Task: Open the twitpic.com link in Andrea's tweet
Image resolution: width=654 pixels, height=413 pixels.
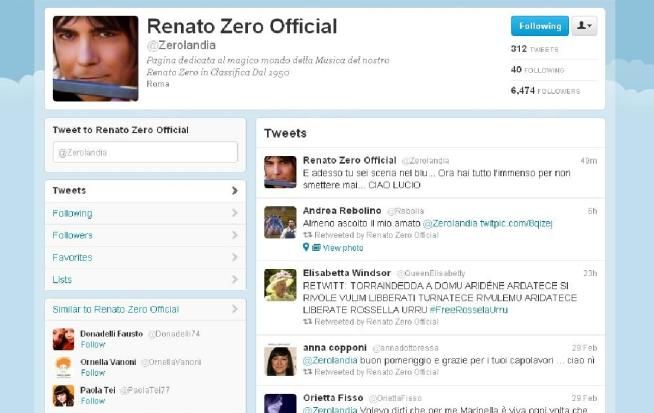Action: 516,223
